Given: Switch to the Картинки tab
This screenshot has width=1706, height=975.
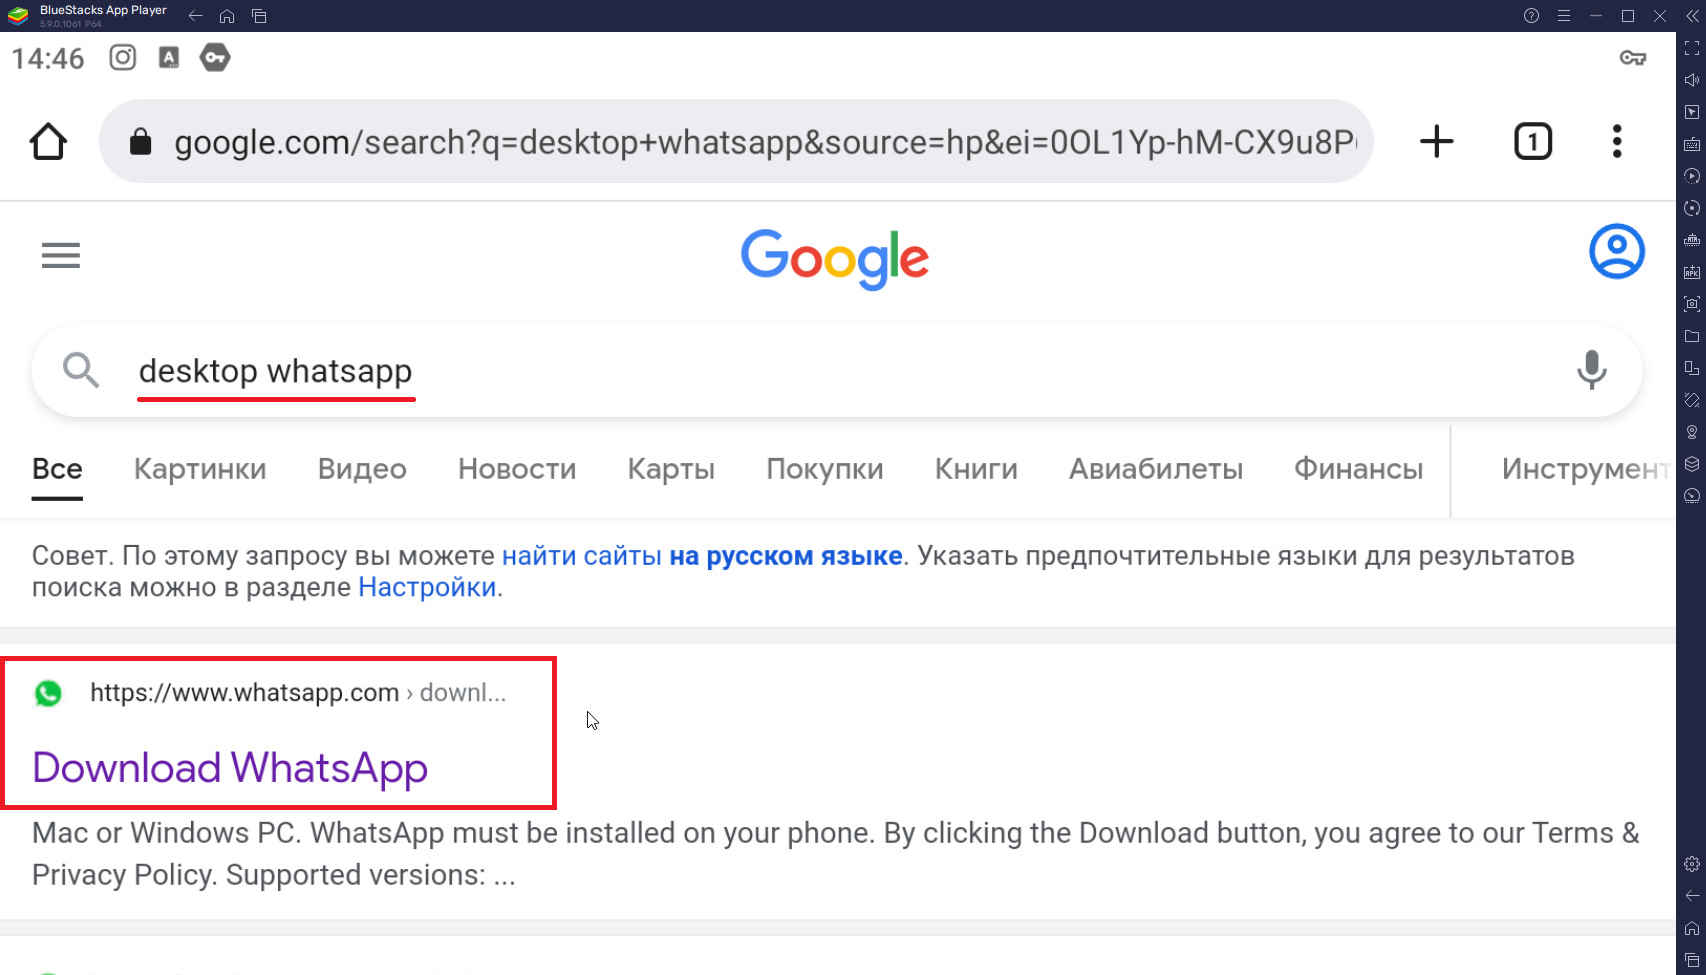Looking at the screenshot, I should pos(200,469).
